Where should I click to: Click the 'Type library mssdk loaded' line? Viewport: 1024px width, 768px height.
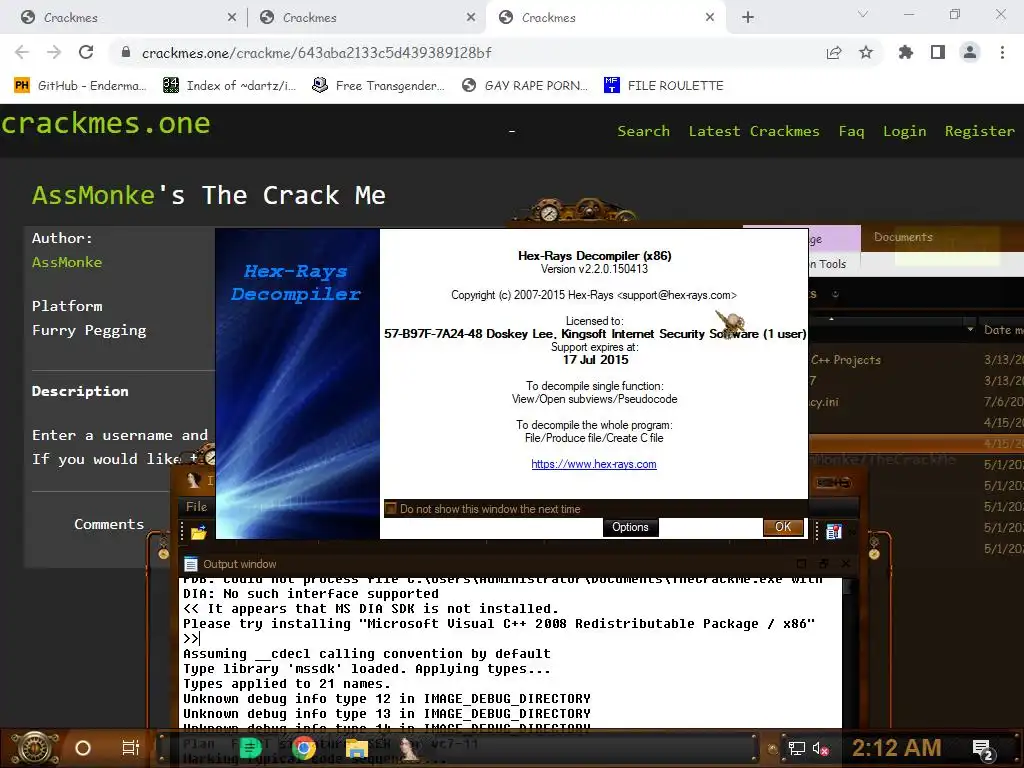(367, 669)
